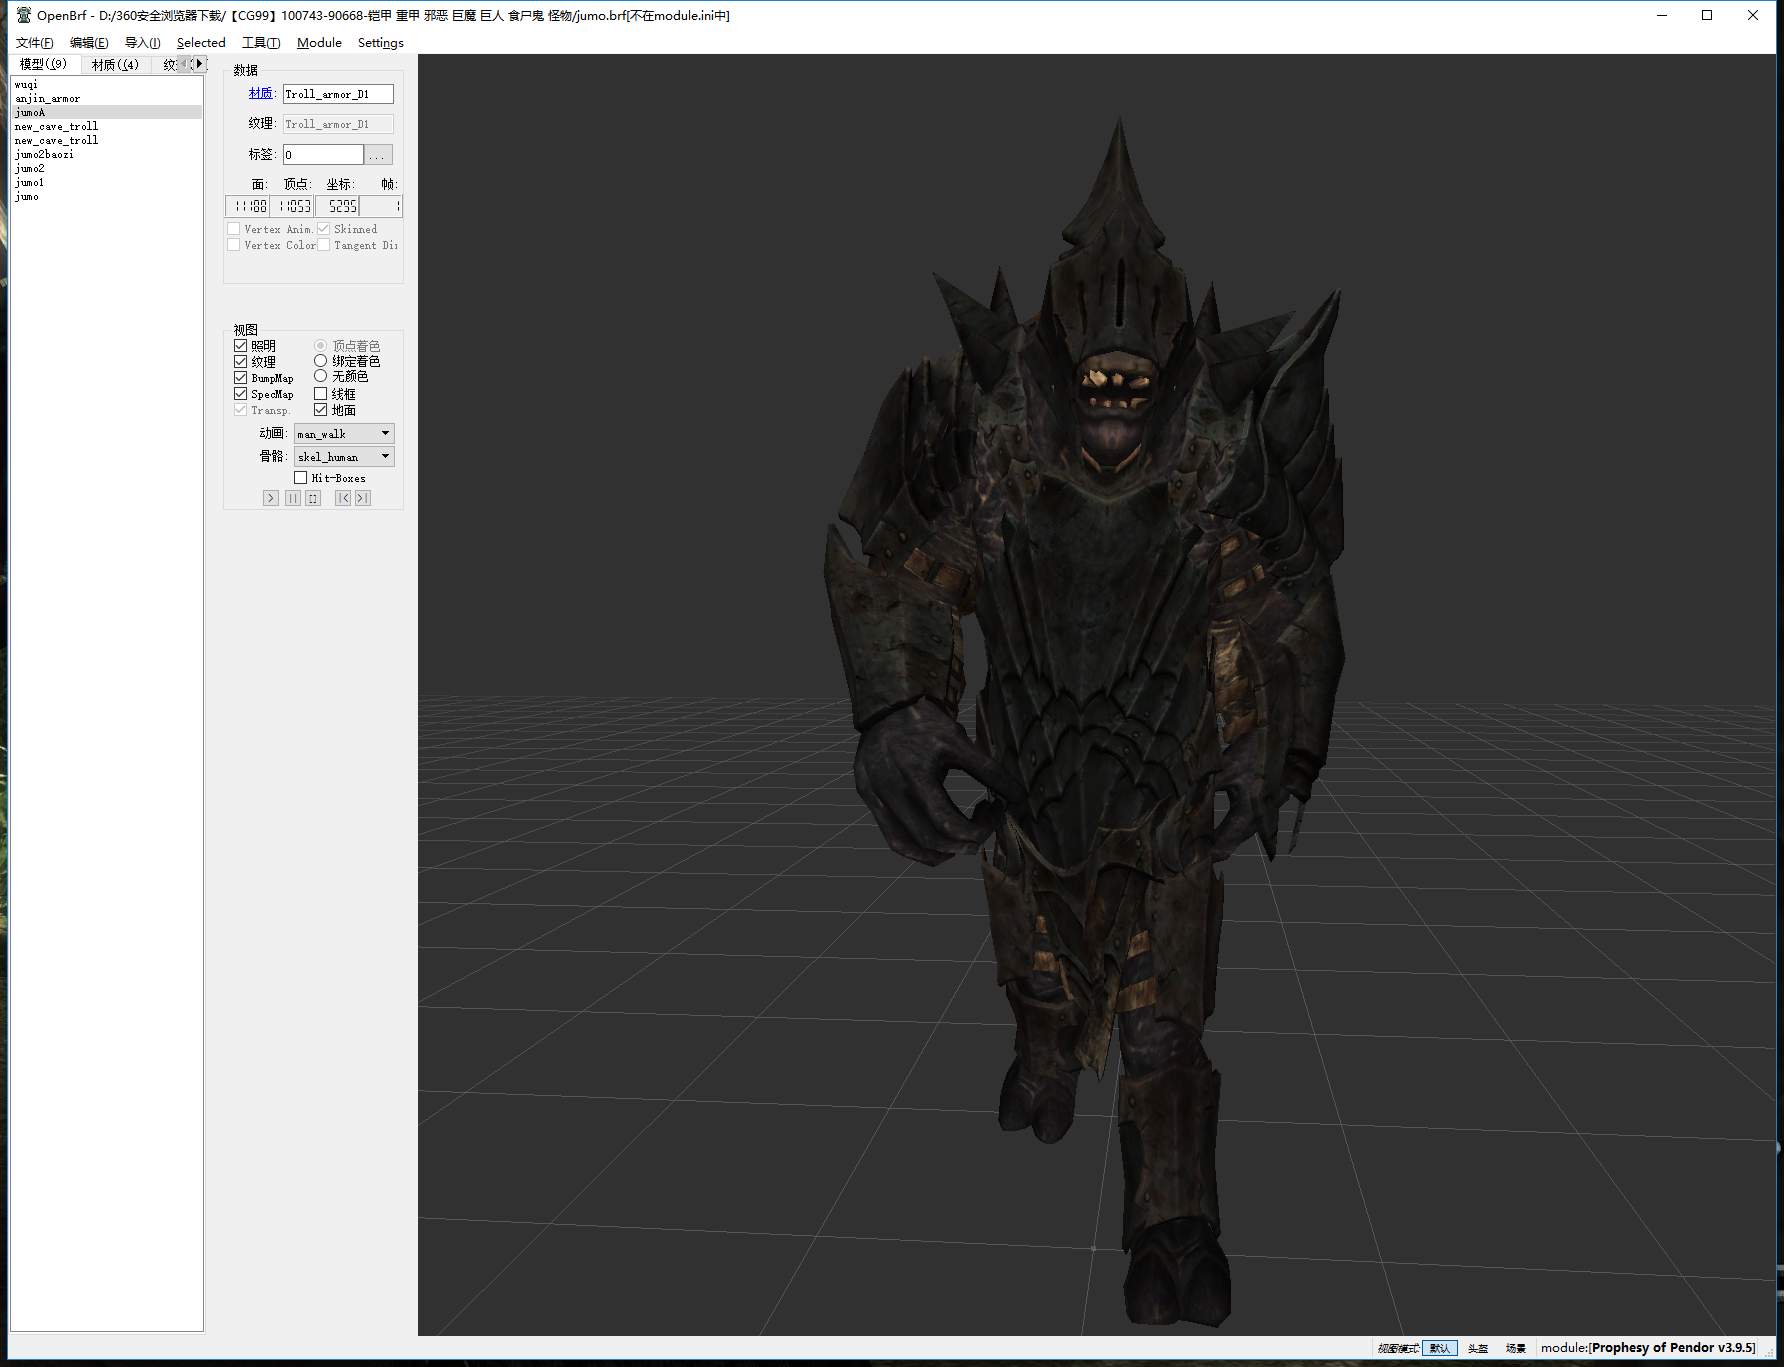Open the 工具(T) menu

click(x=261, y=43)
